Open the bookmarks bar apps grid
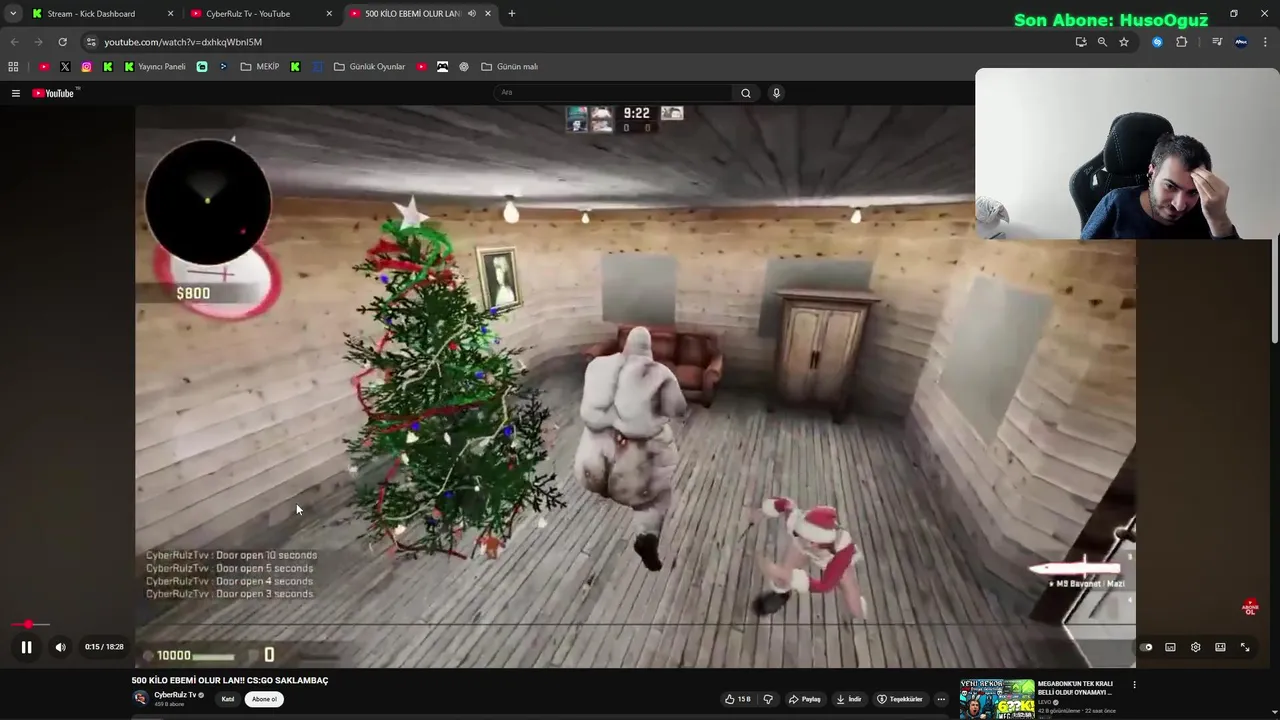The width and height of the screenshot is (1280, 720). pos(13,67)
